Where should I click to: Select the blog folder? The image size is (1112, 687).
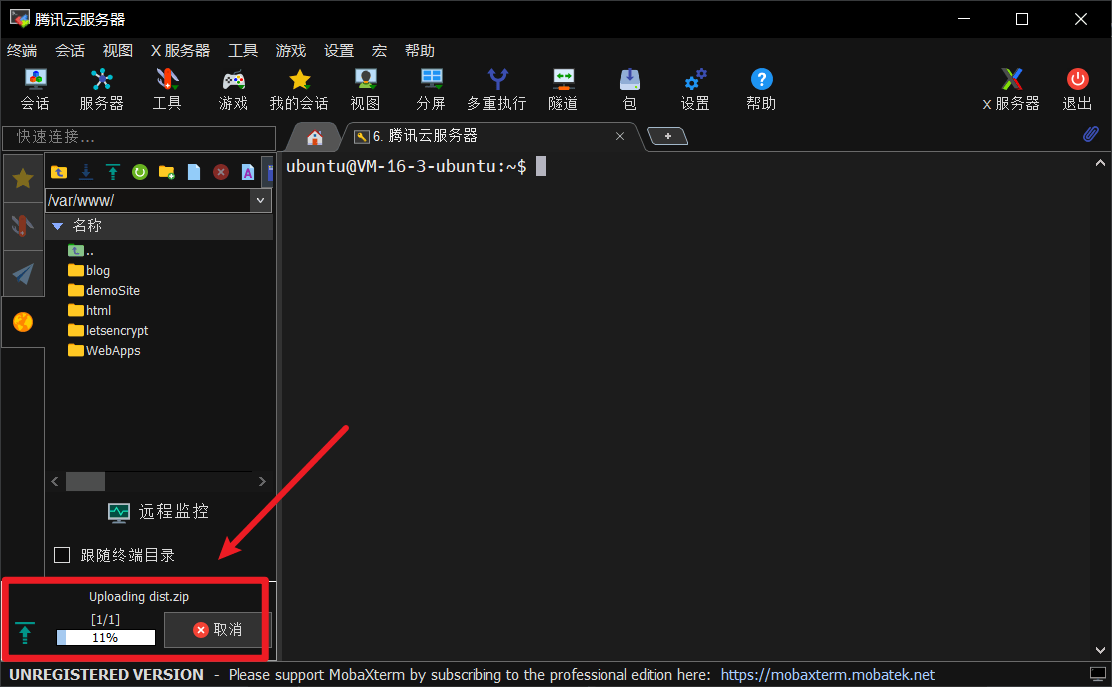(x=89, y=270)
